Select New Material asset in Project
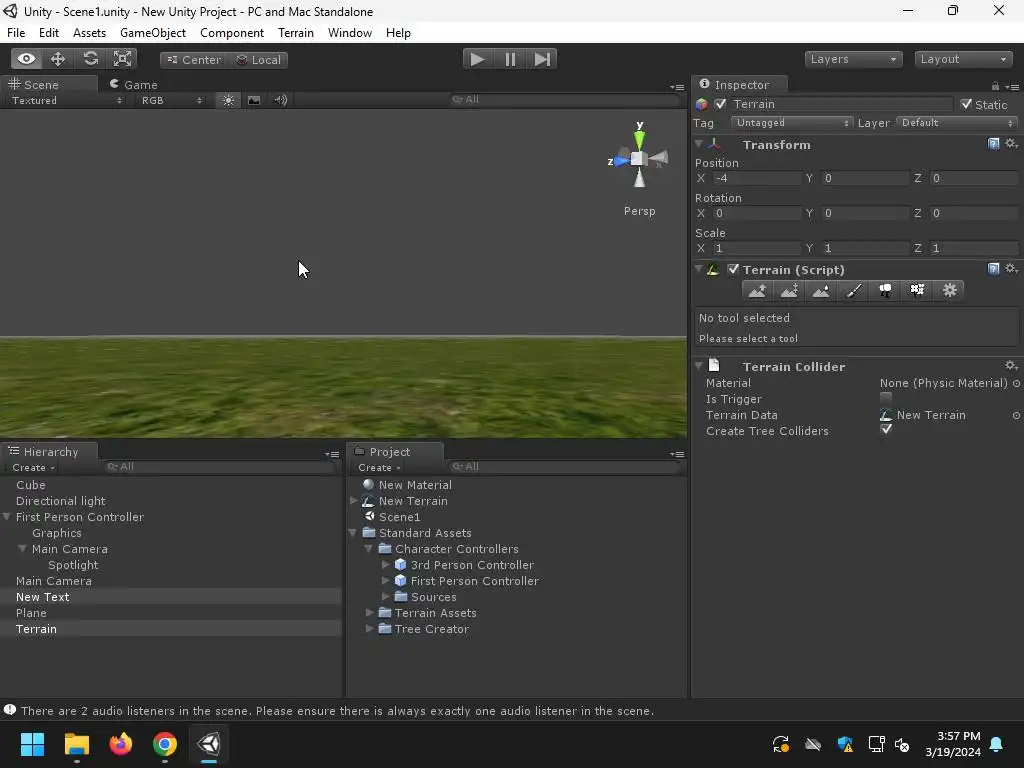This screenshot has width=1024, height=768. coord(415,485)
